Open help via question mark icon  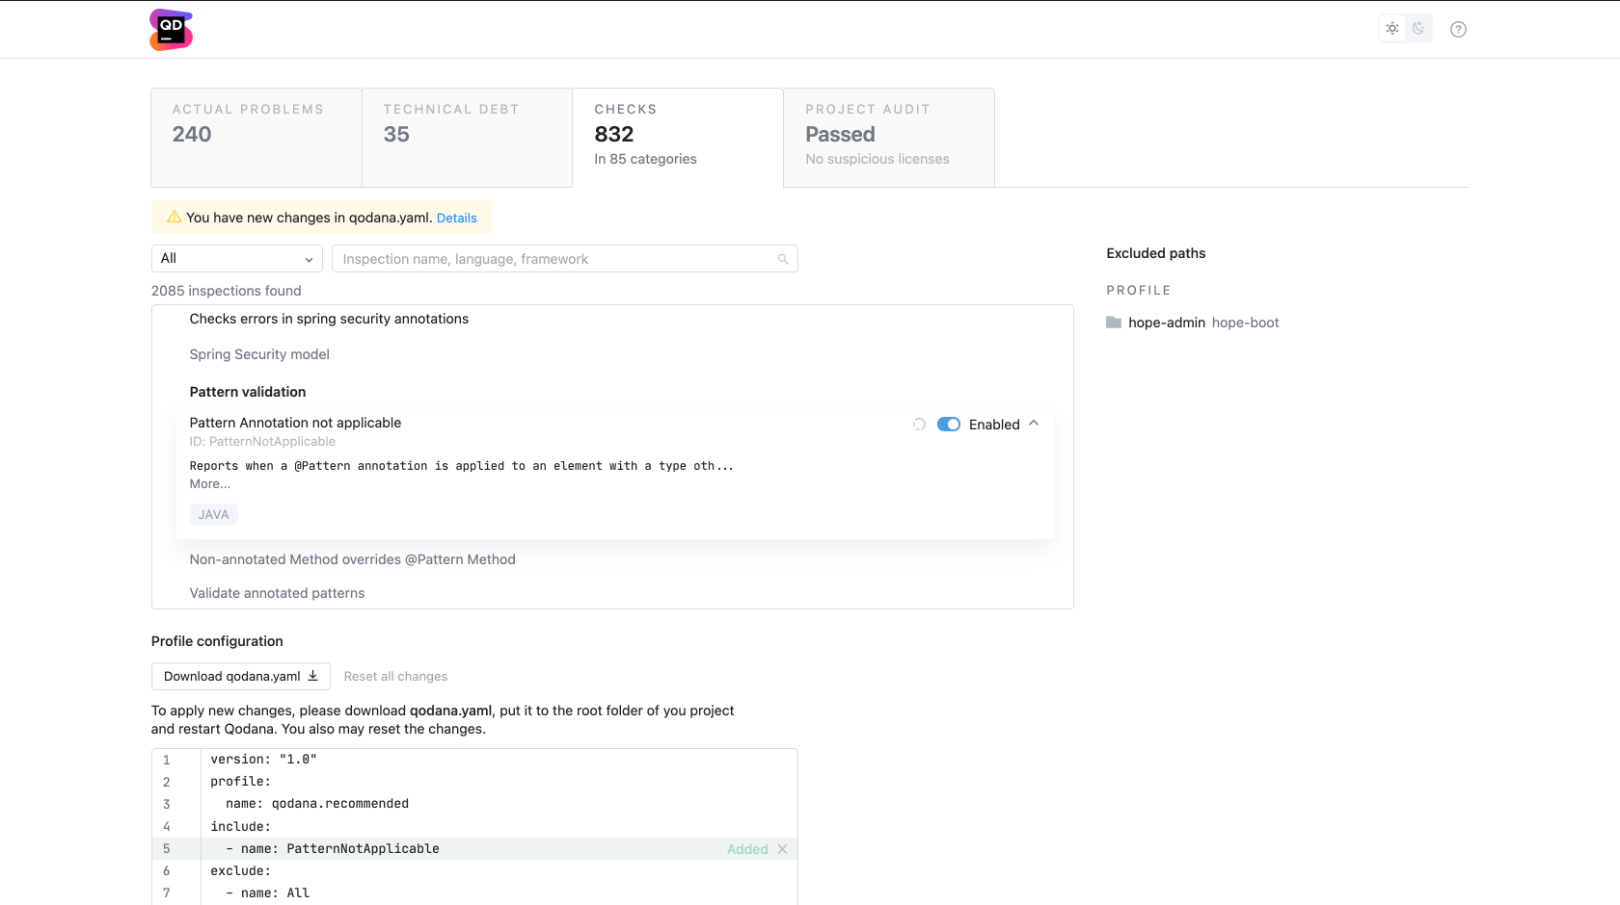pos(1458,29)
